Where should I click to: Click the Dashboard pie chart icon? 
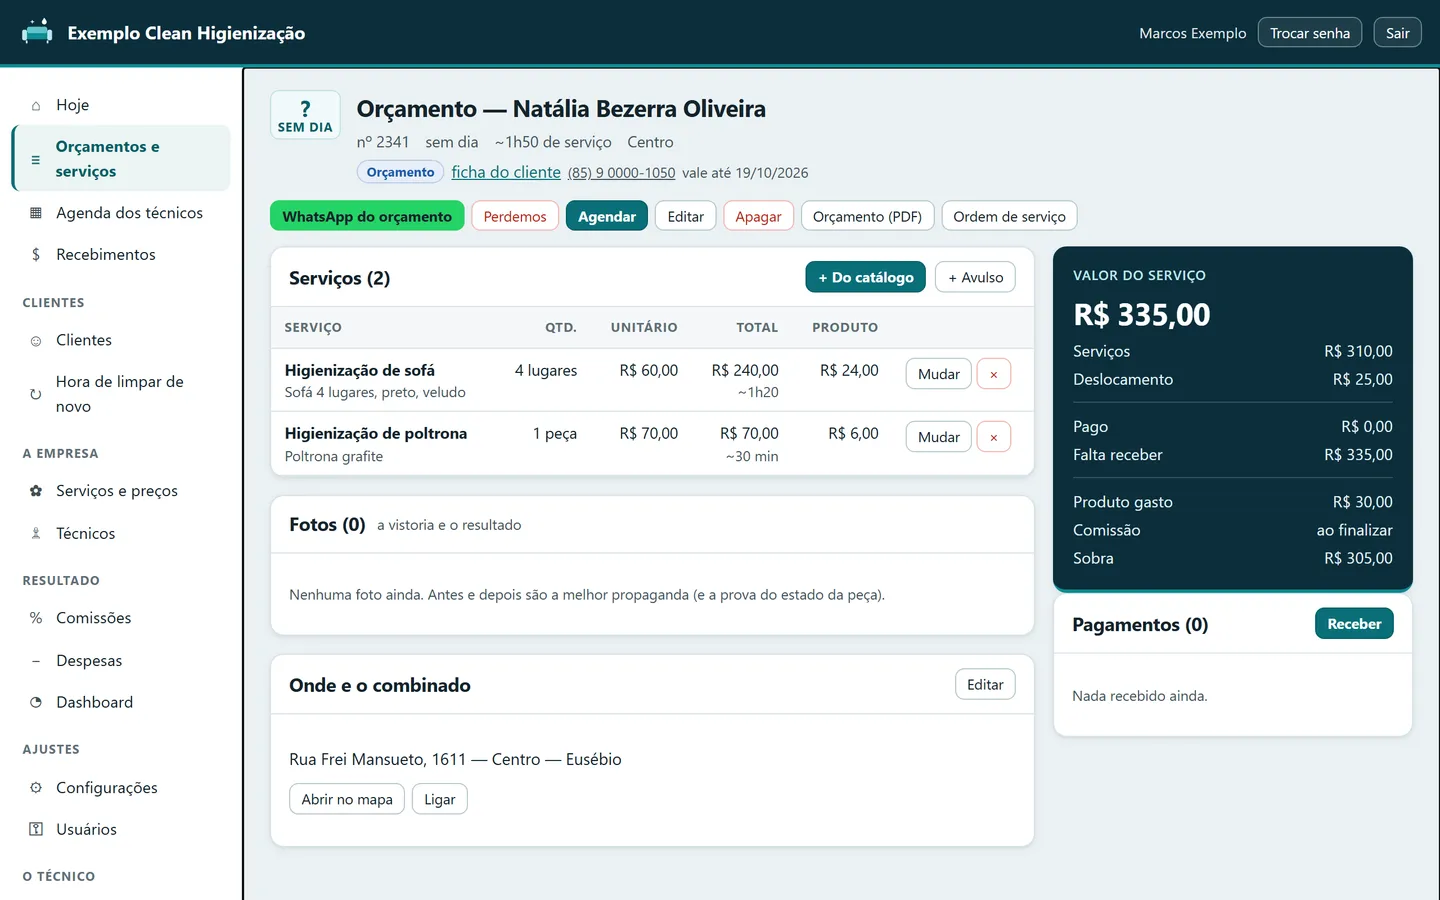[36, 702]
